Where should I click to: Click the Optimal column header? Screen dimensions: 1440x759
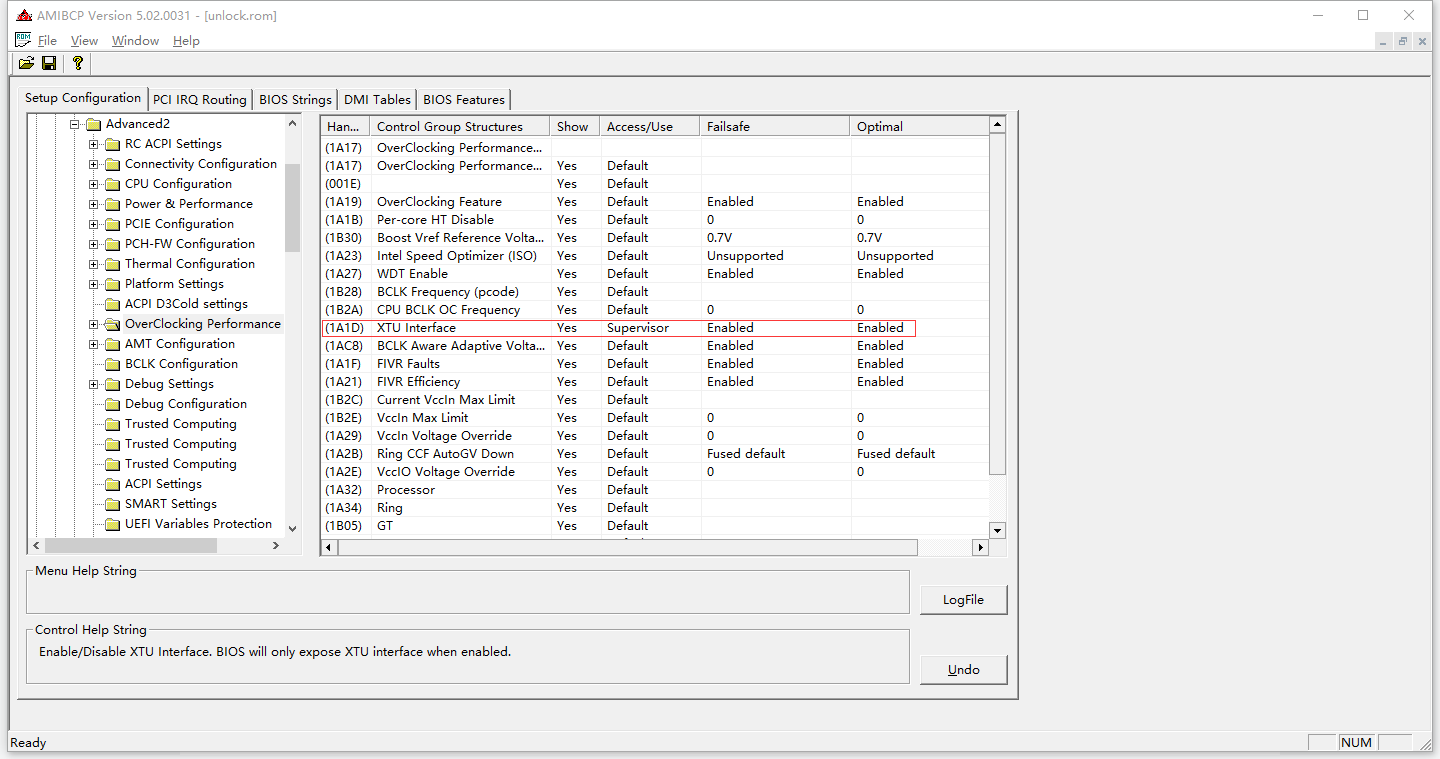pos(919,126)
